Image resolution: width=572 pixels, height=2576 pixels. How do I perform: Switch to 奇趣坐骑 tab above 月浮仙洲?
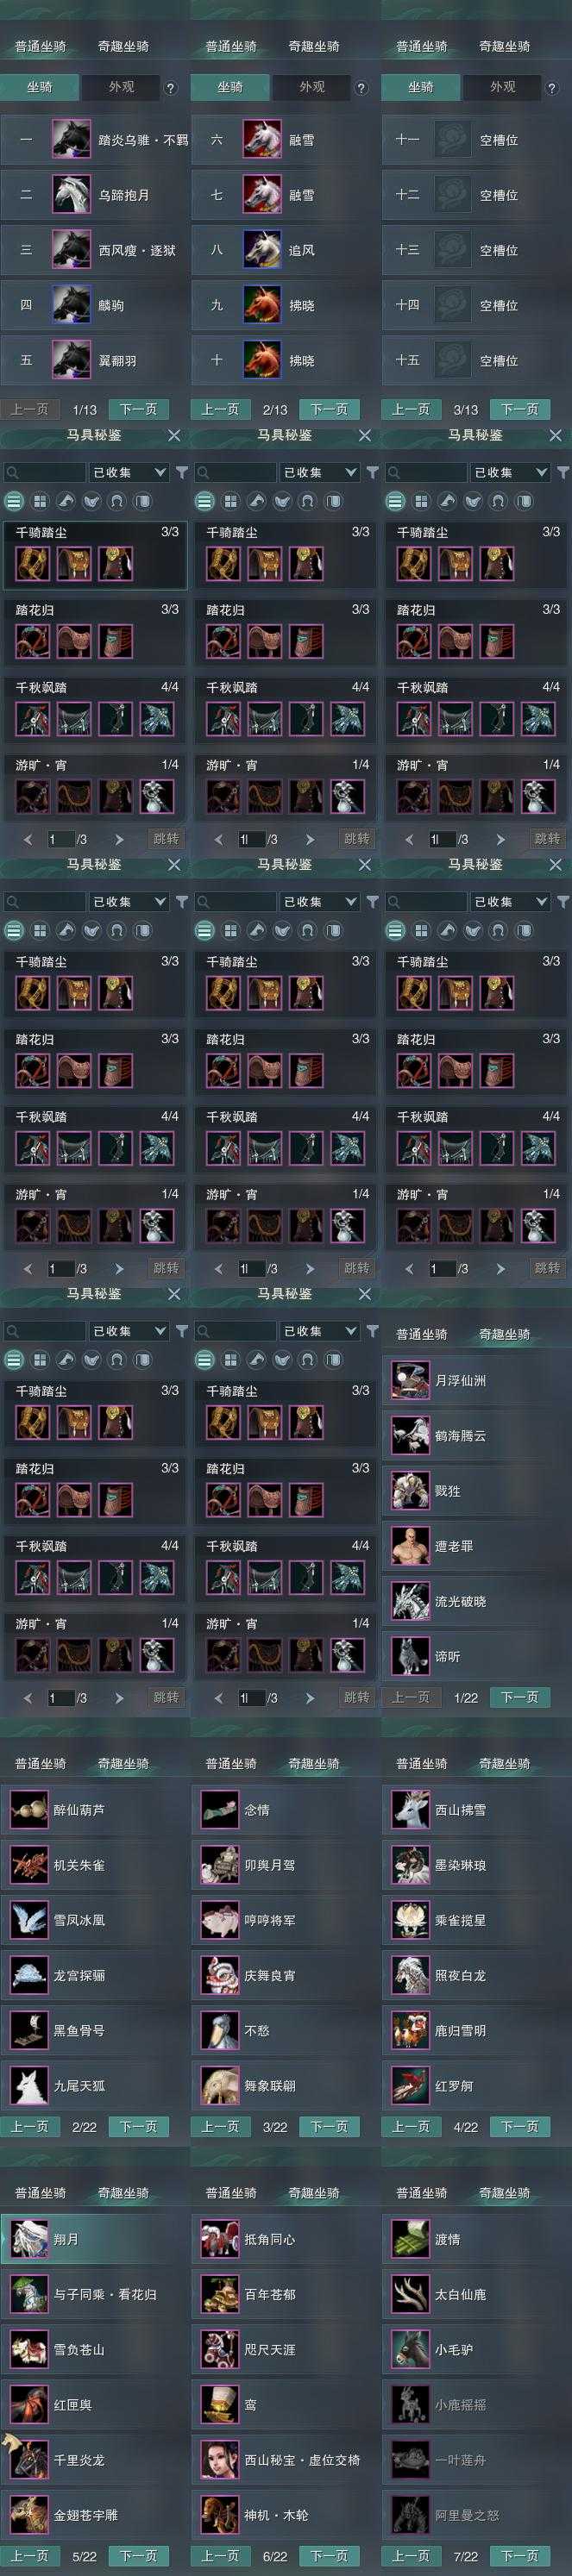pos(504,1334)
